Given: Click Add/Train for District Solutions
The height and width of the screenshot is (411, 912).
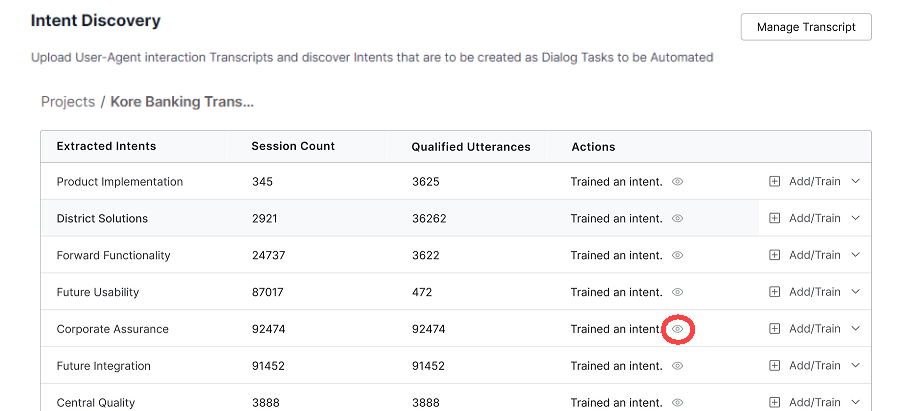Looking at the screenshot, I should click(x=814, y=219).
